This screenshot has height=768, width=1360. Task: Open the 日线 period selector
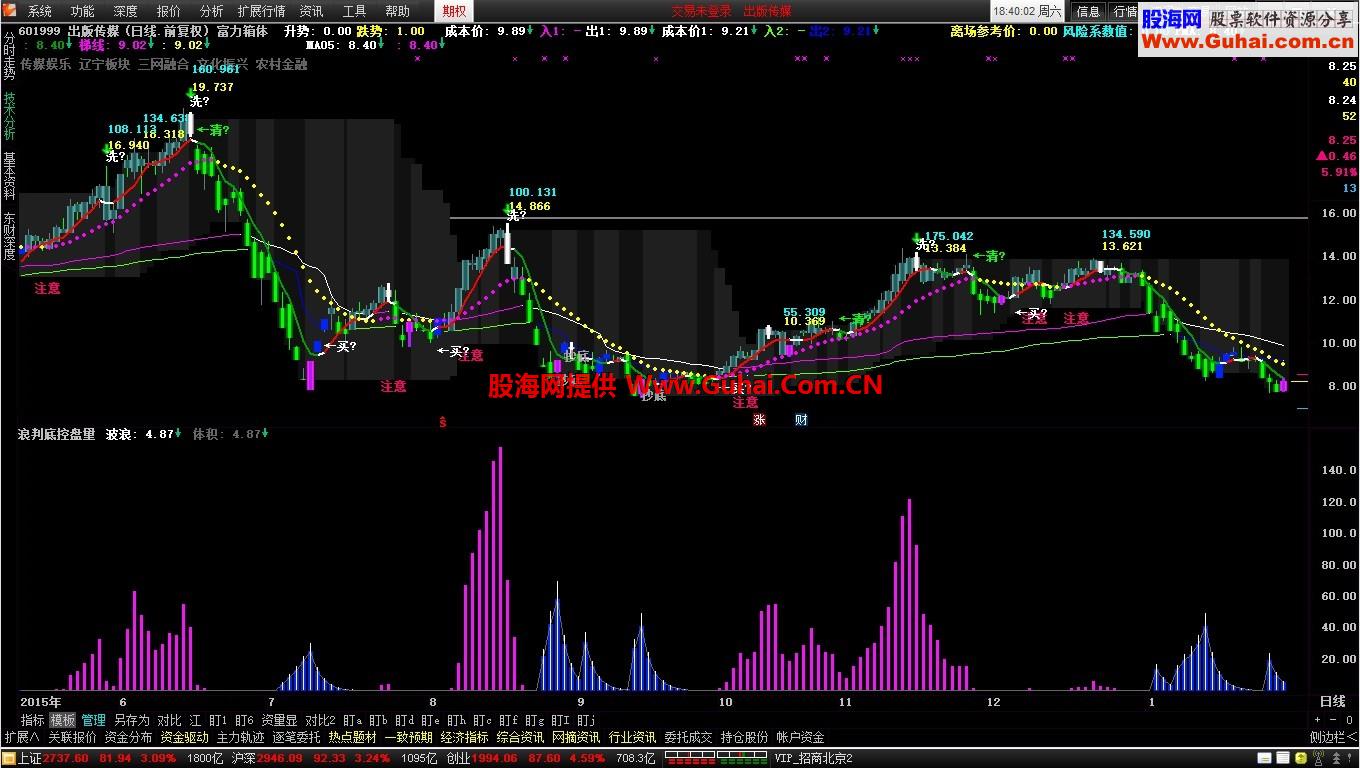coord(1333,702)
